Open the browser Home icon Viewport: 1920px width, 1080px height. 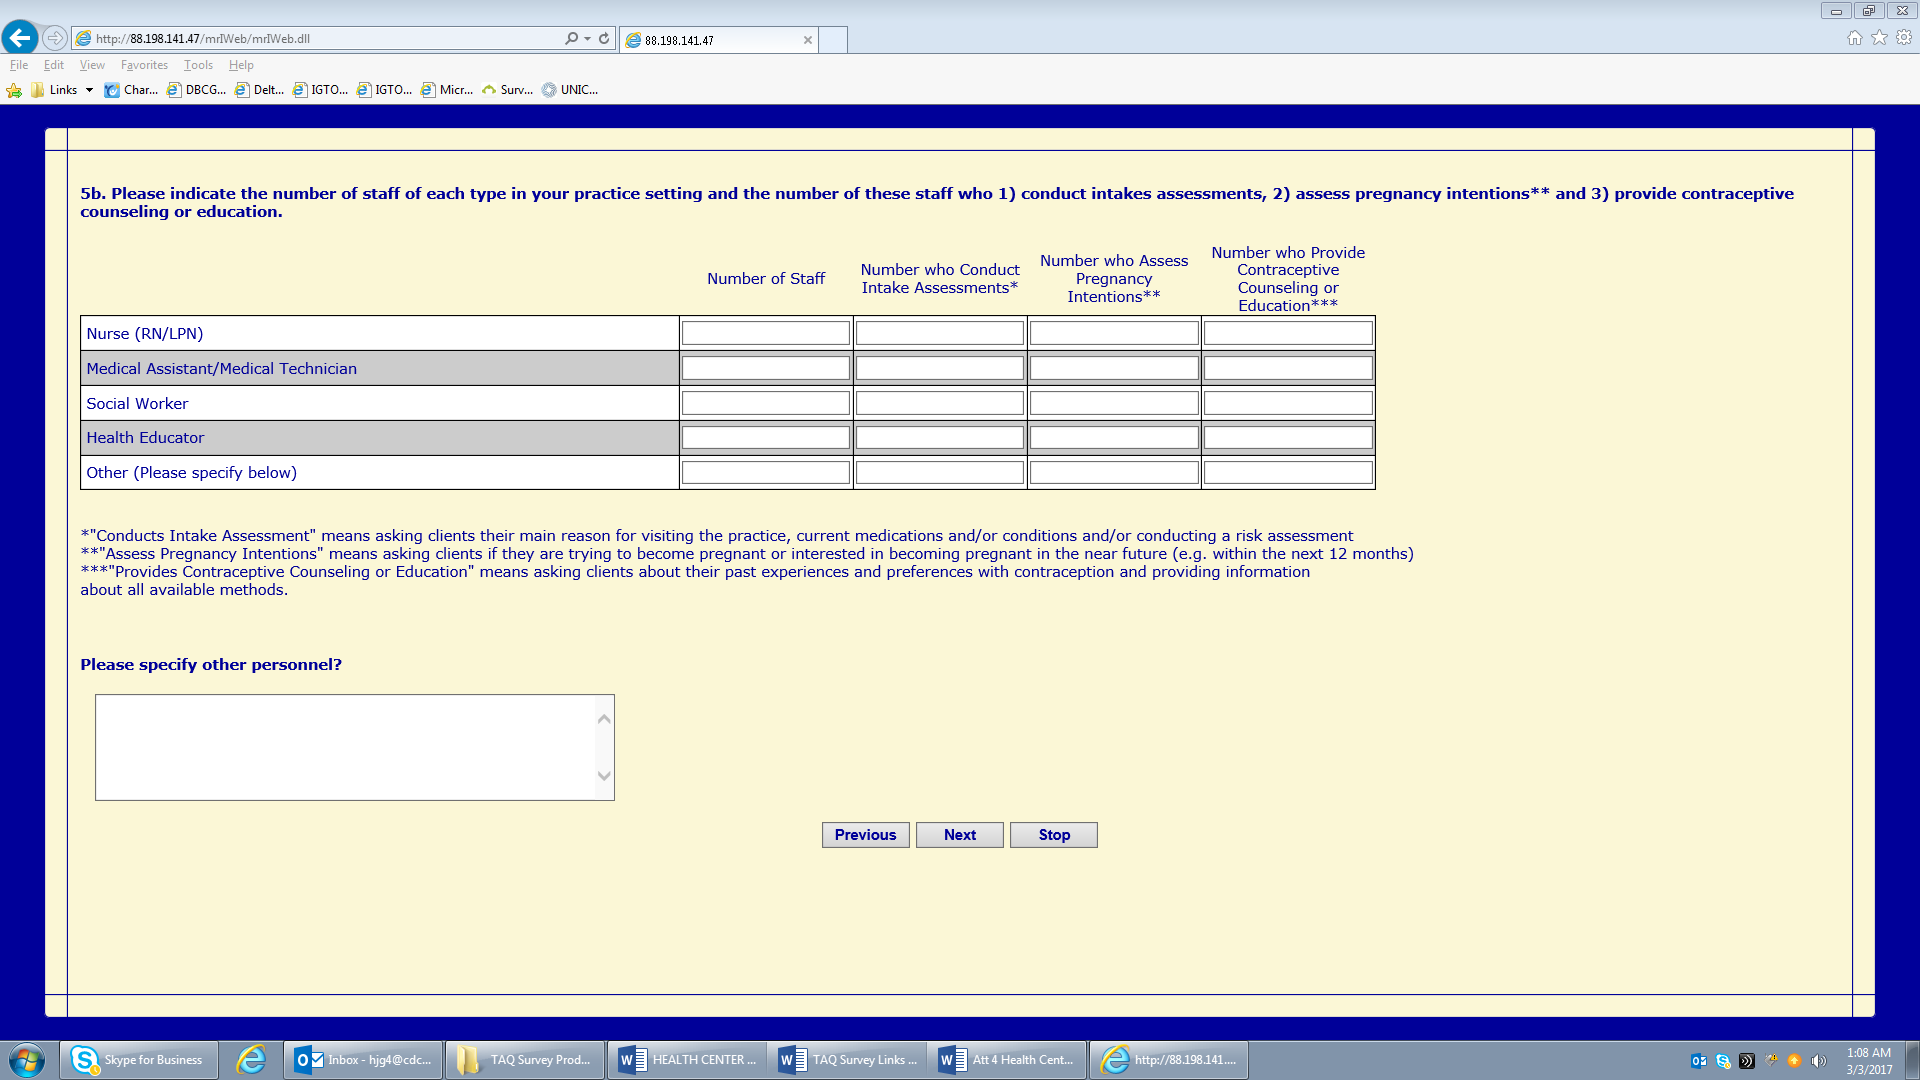point(1855,38)
